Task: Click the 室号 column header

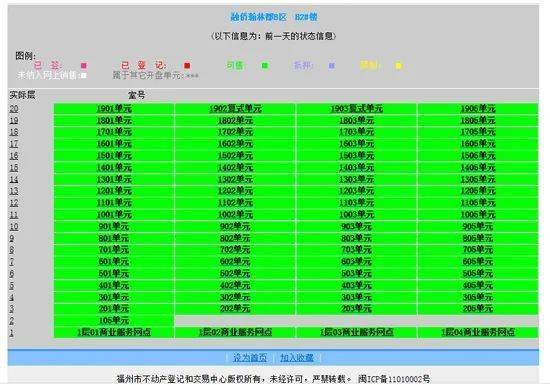Action: [136, 95]
